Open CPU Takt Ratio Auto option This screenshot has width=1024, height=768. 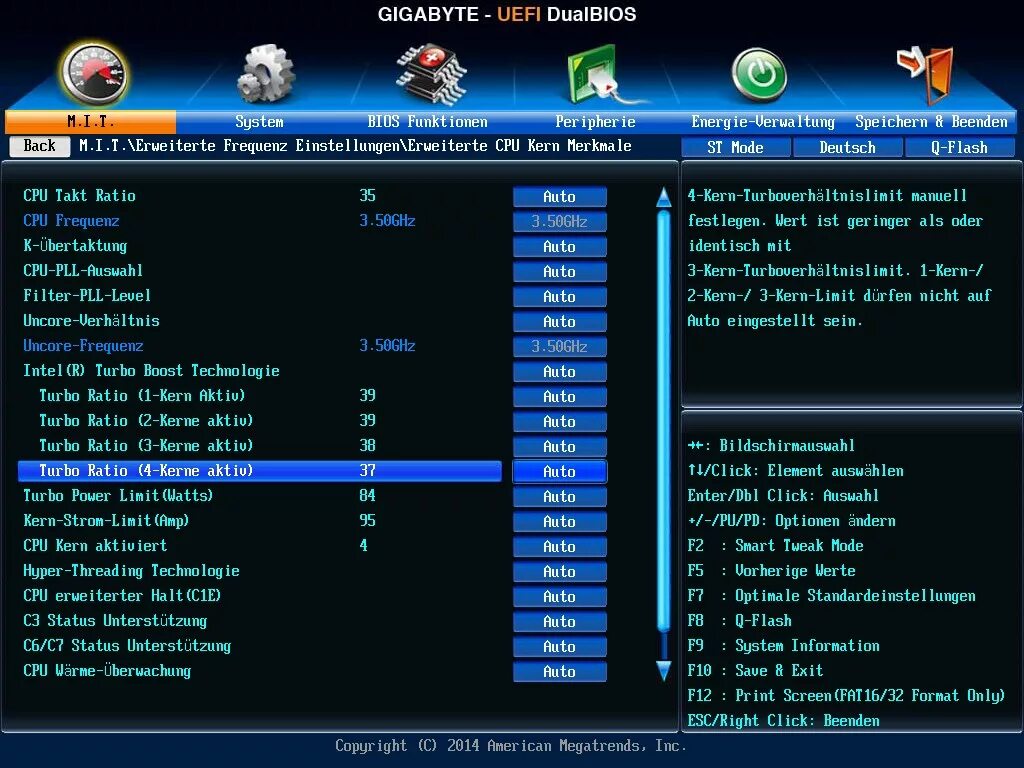tap(560, 197)
